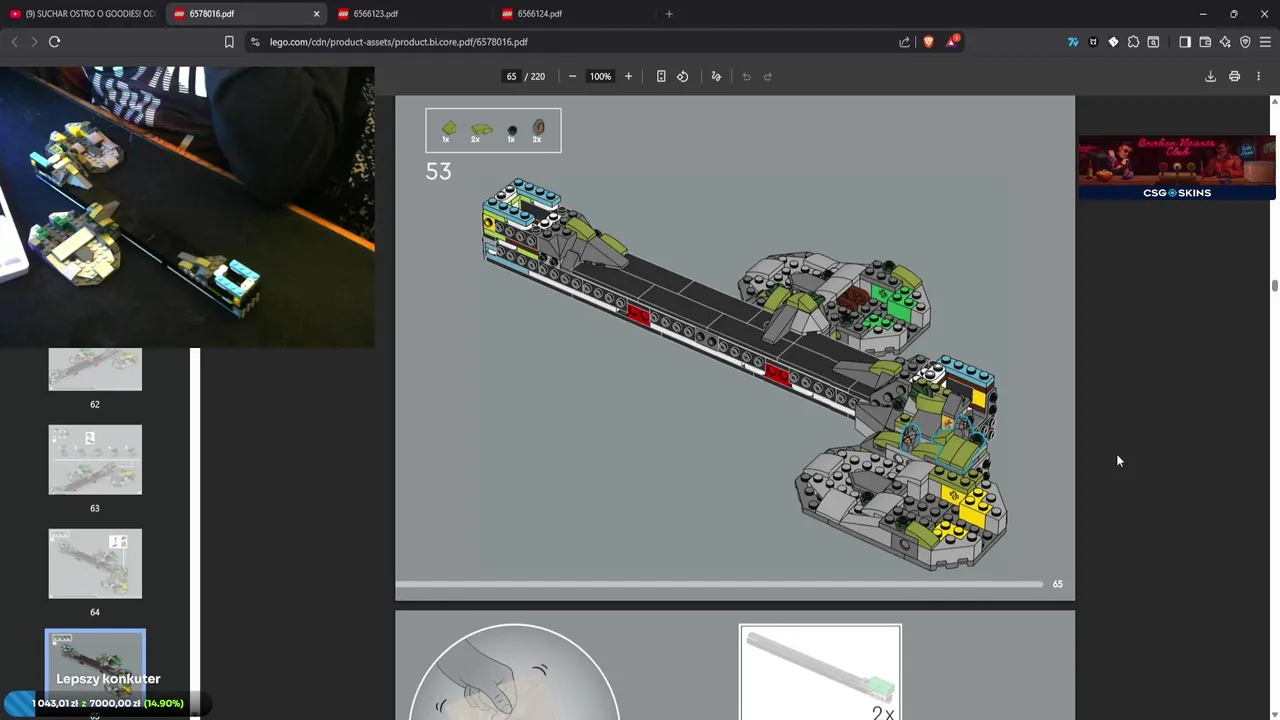Rotate the PDF counterclockwise
Screen dimensions: 1280x720
point(683,76)
